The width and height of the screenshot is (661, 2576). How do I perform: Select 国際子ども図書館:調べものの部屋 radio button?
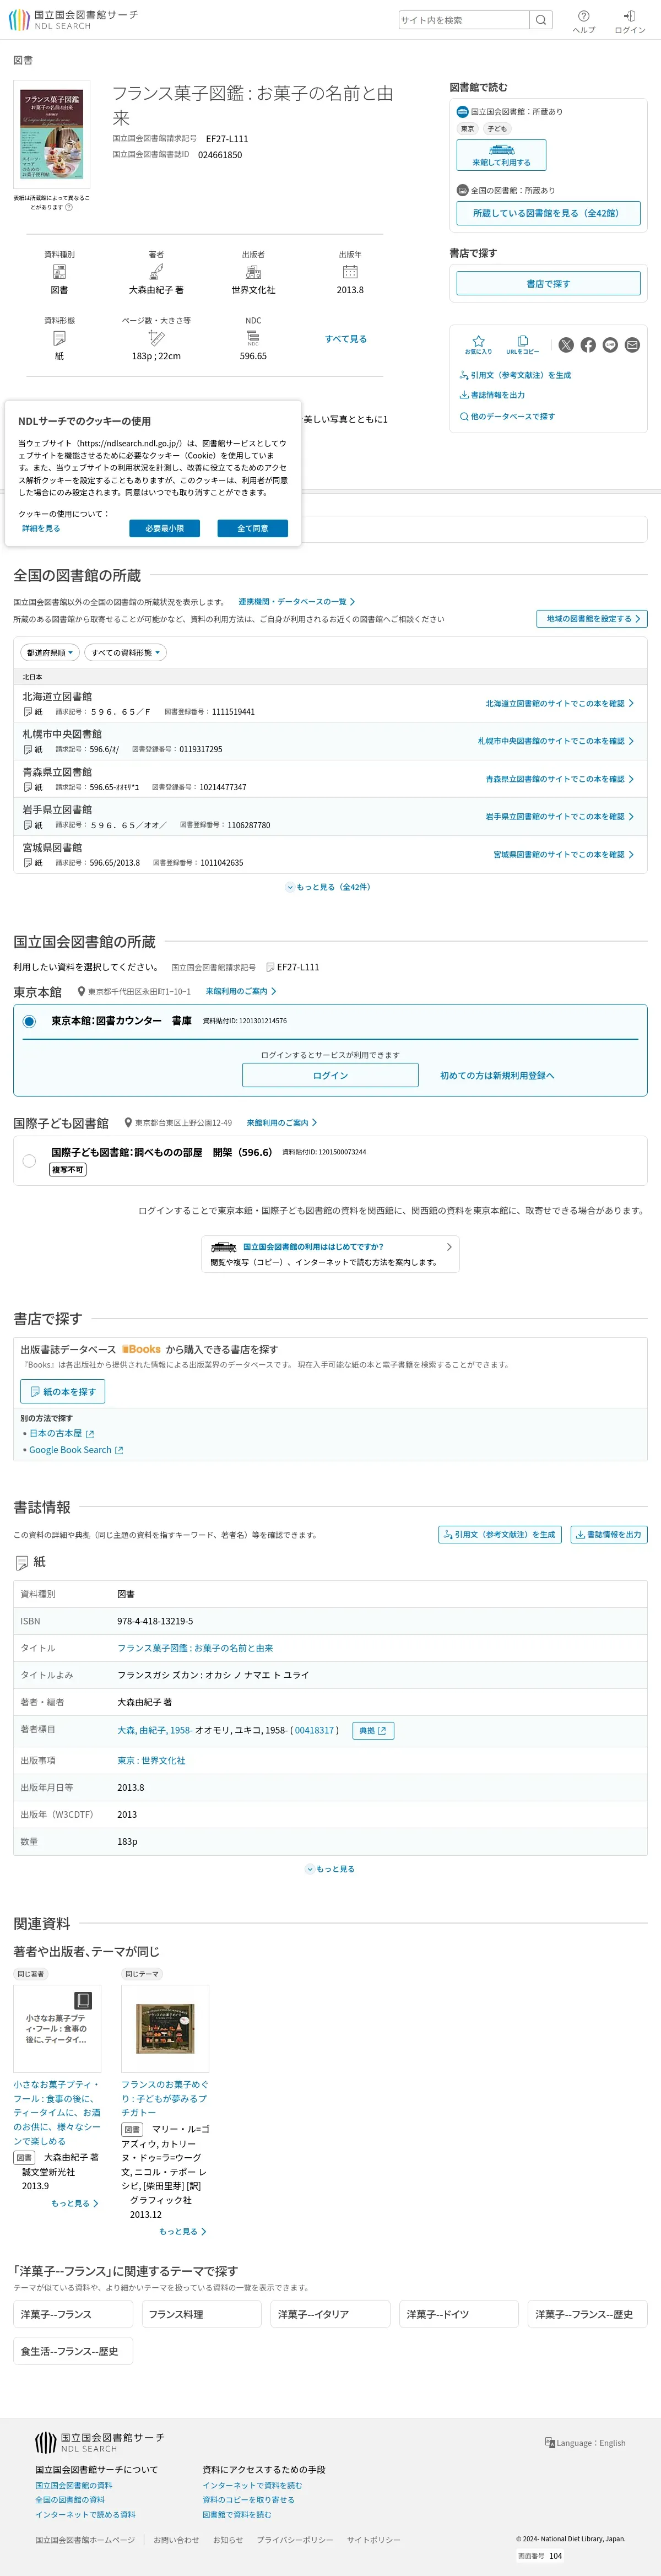(x=29, y=1161)
